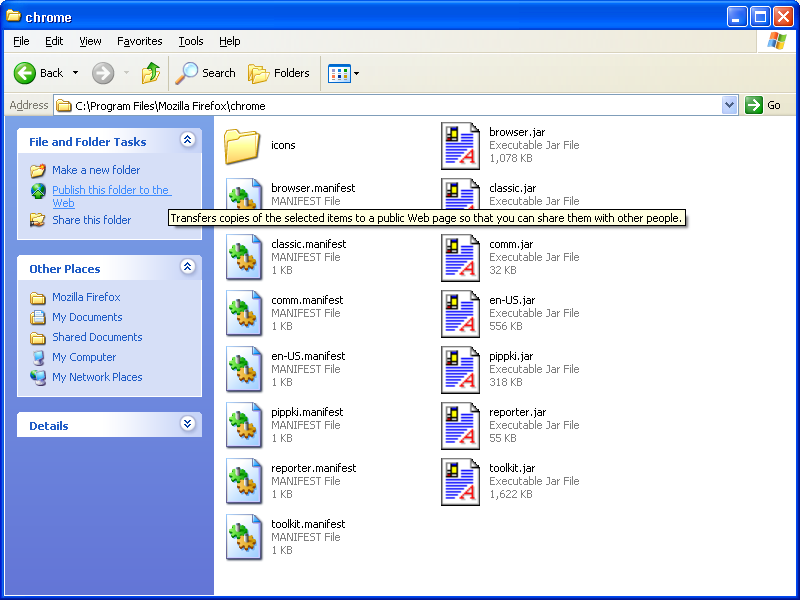Collapse the Other Places panel
This screenshot has height=600, width=800.
click(x=187, y=268)
